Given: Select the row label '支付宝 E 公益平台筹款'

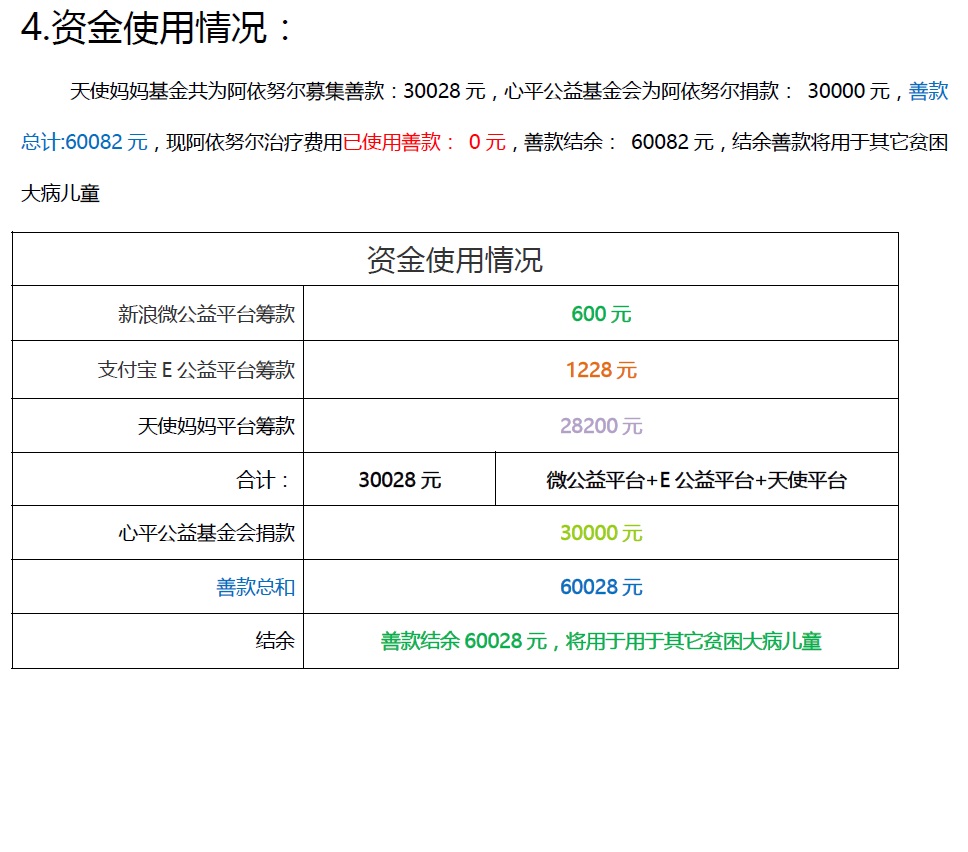Looking at the screenshot, I should click(x=196, y=370).
